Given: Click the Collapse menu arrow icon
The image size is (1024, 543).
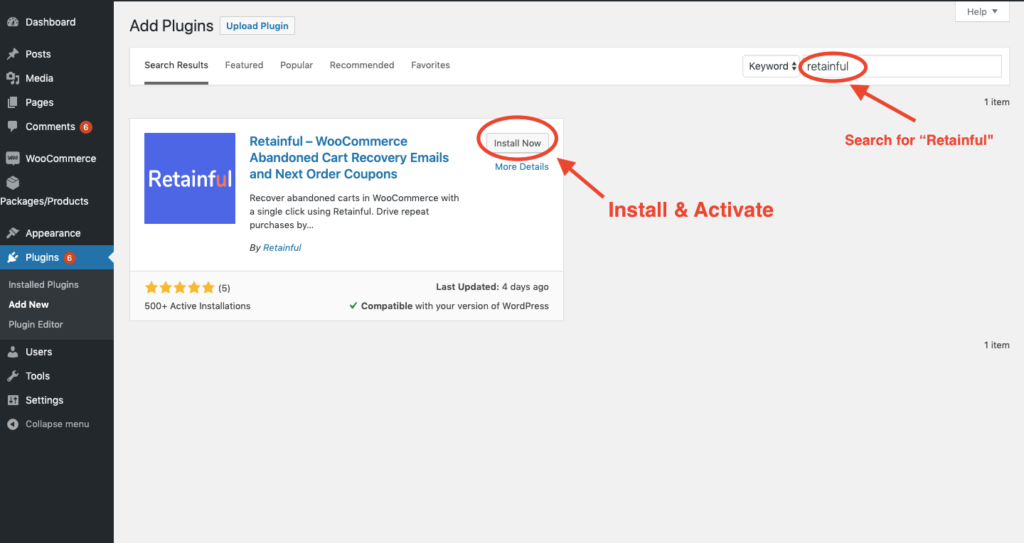Looking at the screenshot, I should [12, 424].
